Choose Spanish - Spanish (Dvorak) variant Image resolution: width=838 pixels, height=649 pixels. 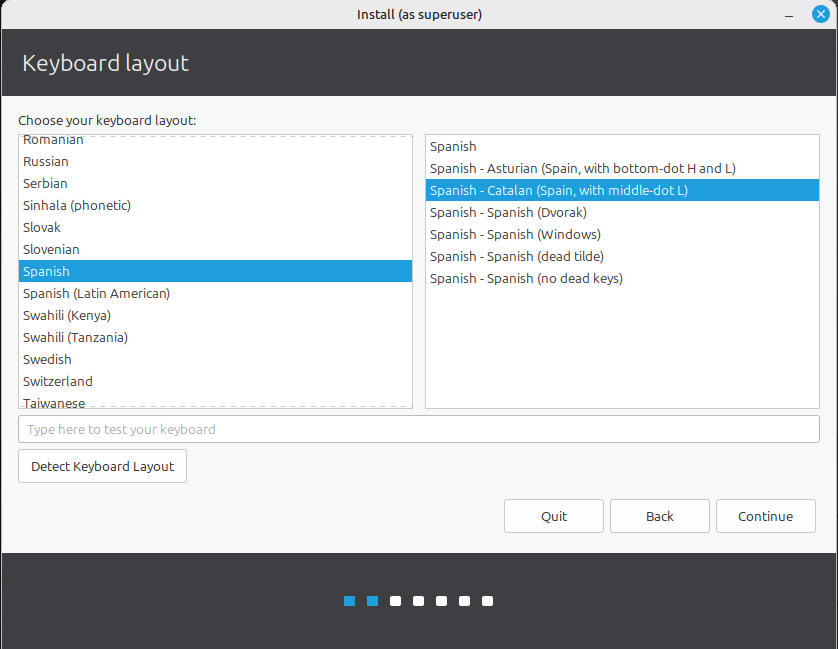508,212
